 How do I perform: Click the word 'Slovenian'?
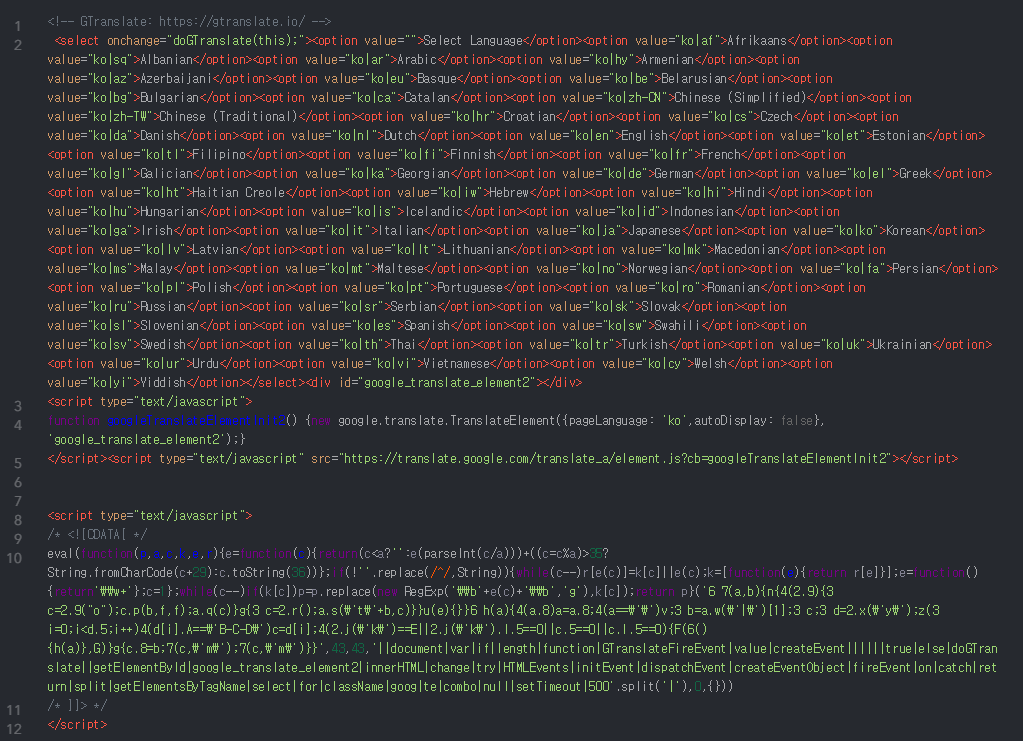[x=170, y=325]
